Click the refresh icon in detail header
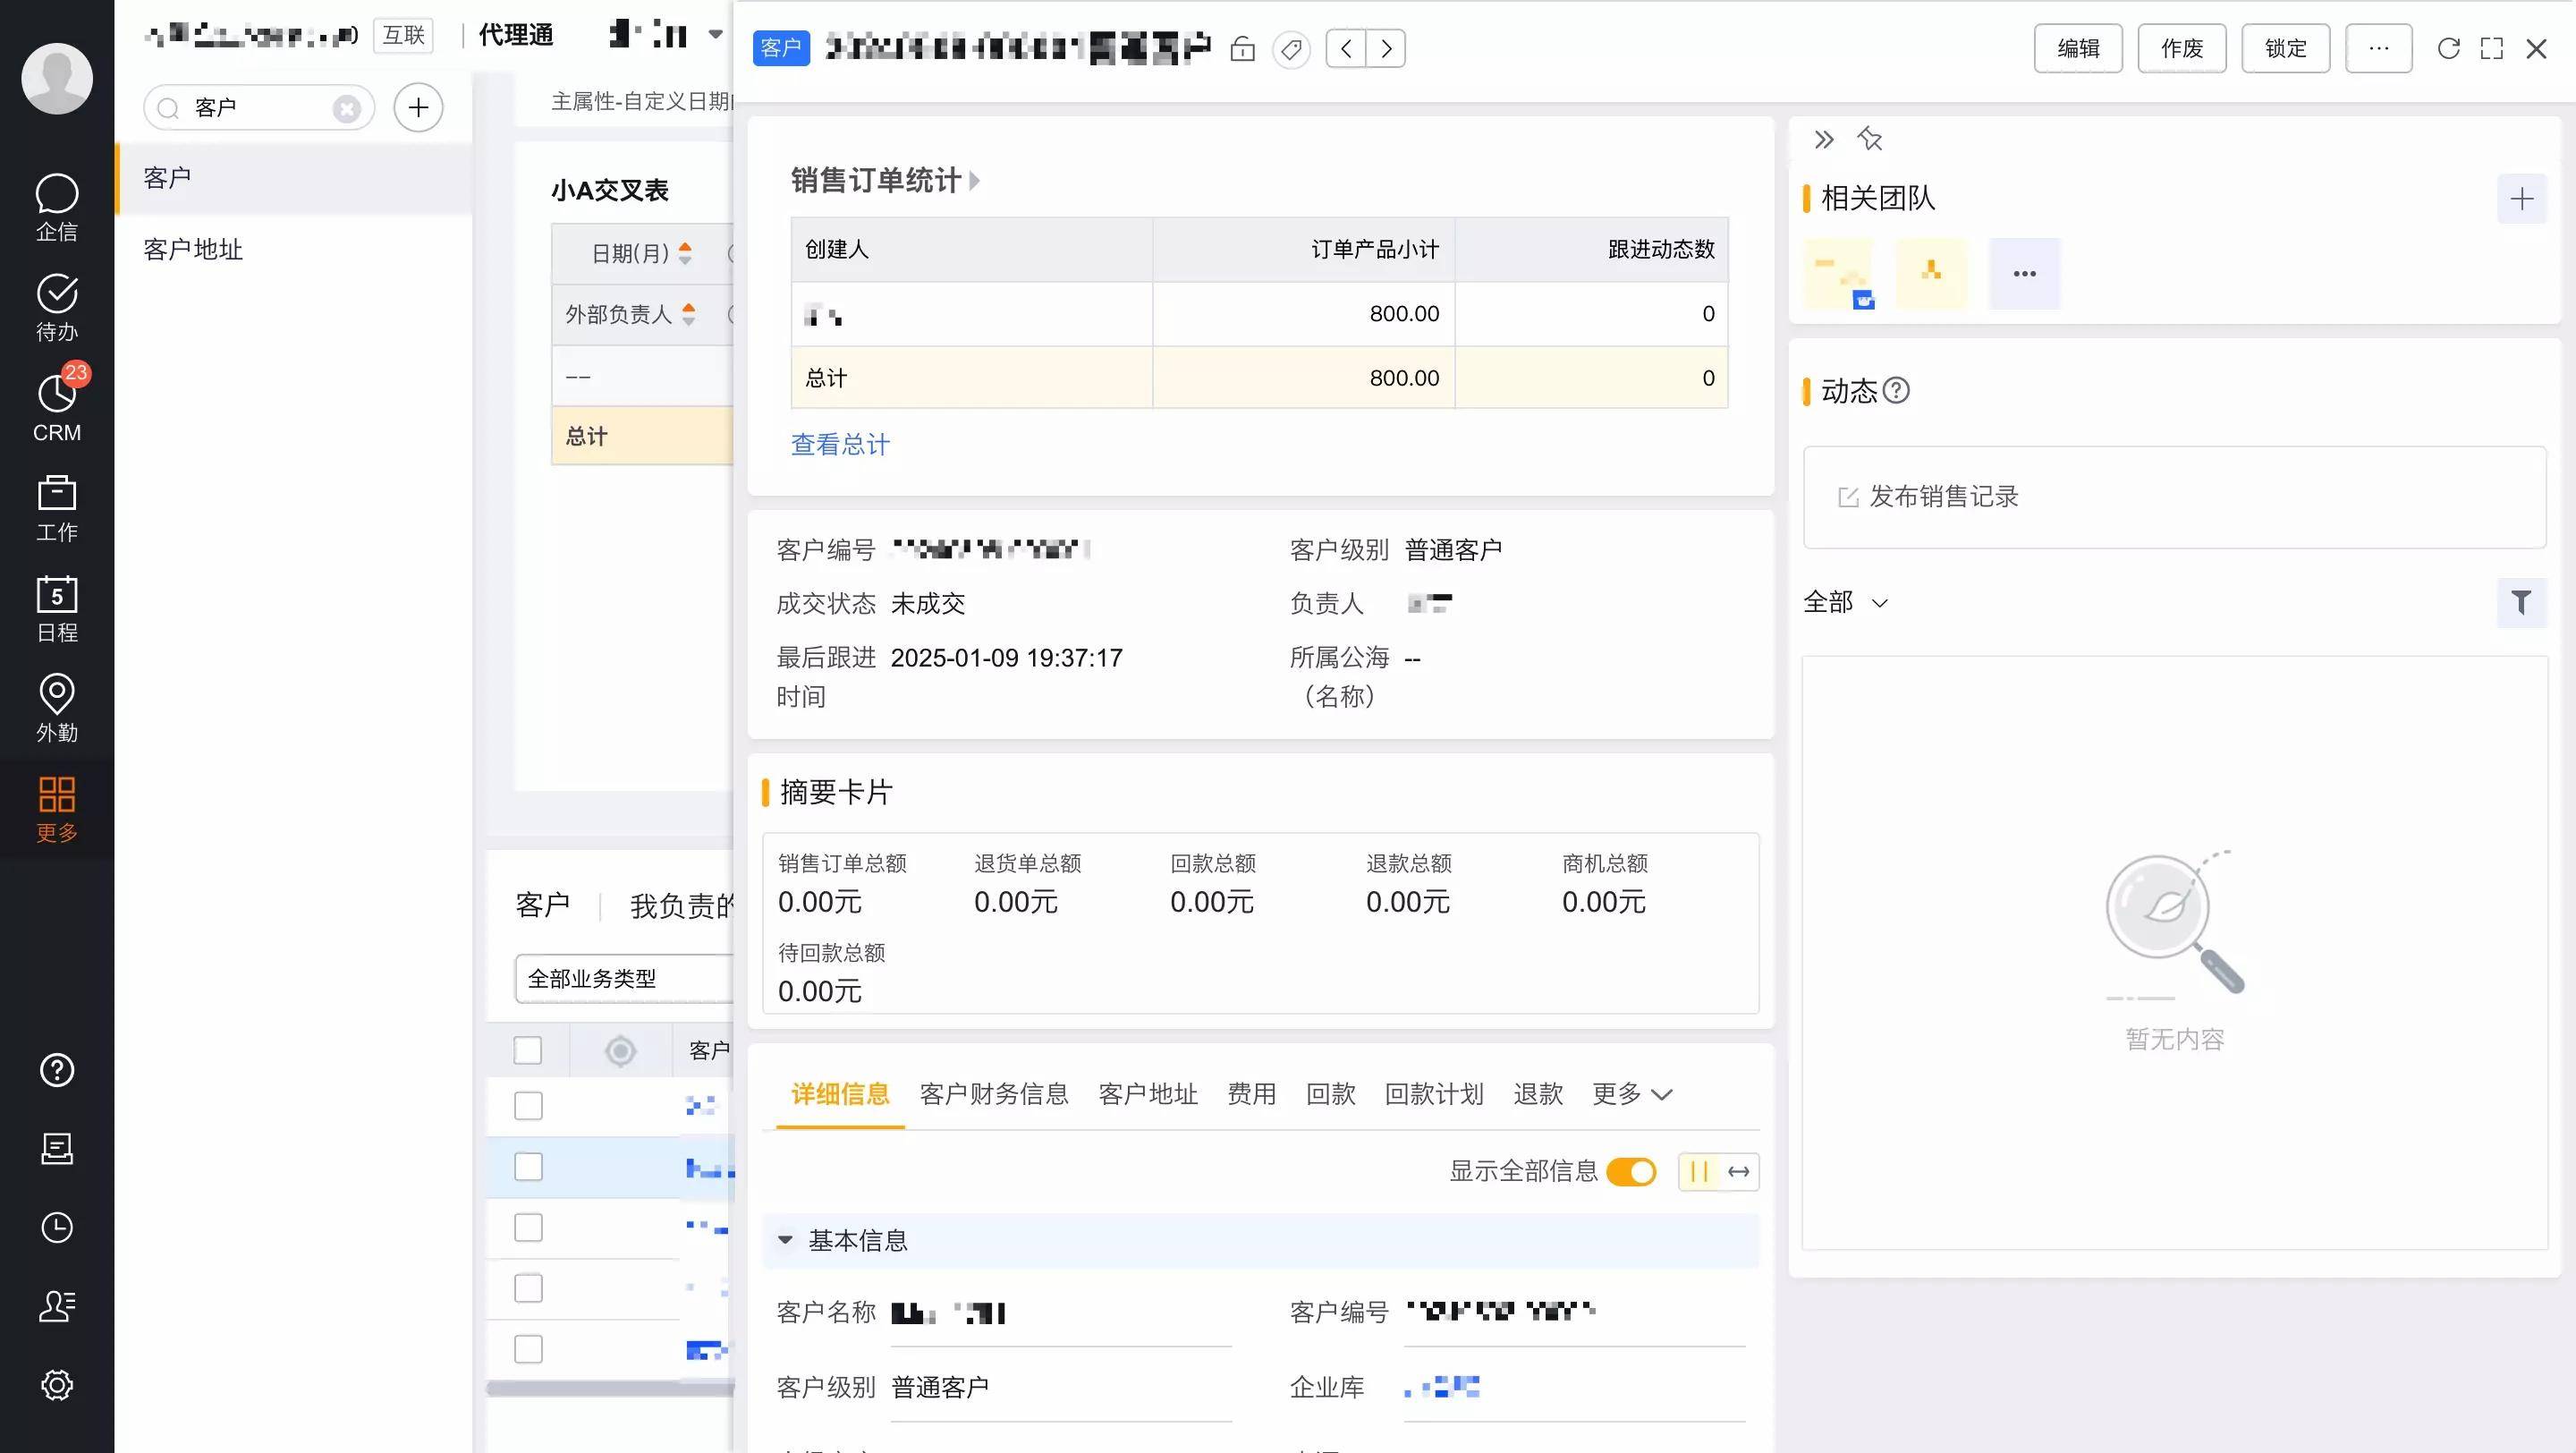The image size is (2576, 1453). (2448, 49)
